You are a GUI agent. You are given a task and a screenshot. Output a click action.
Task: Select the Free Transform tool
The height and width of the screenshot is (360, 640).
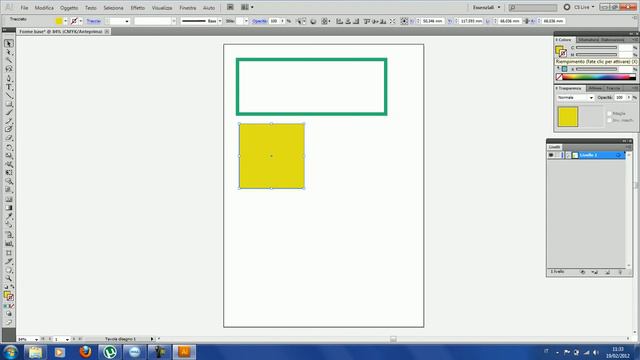coord(9,173)
